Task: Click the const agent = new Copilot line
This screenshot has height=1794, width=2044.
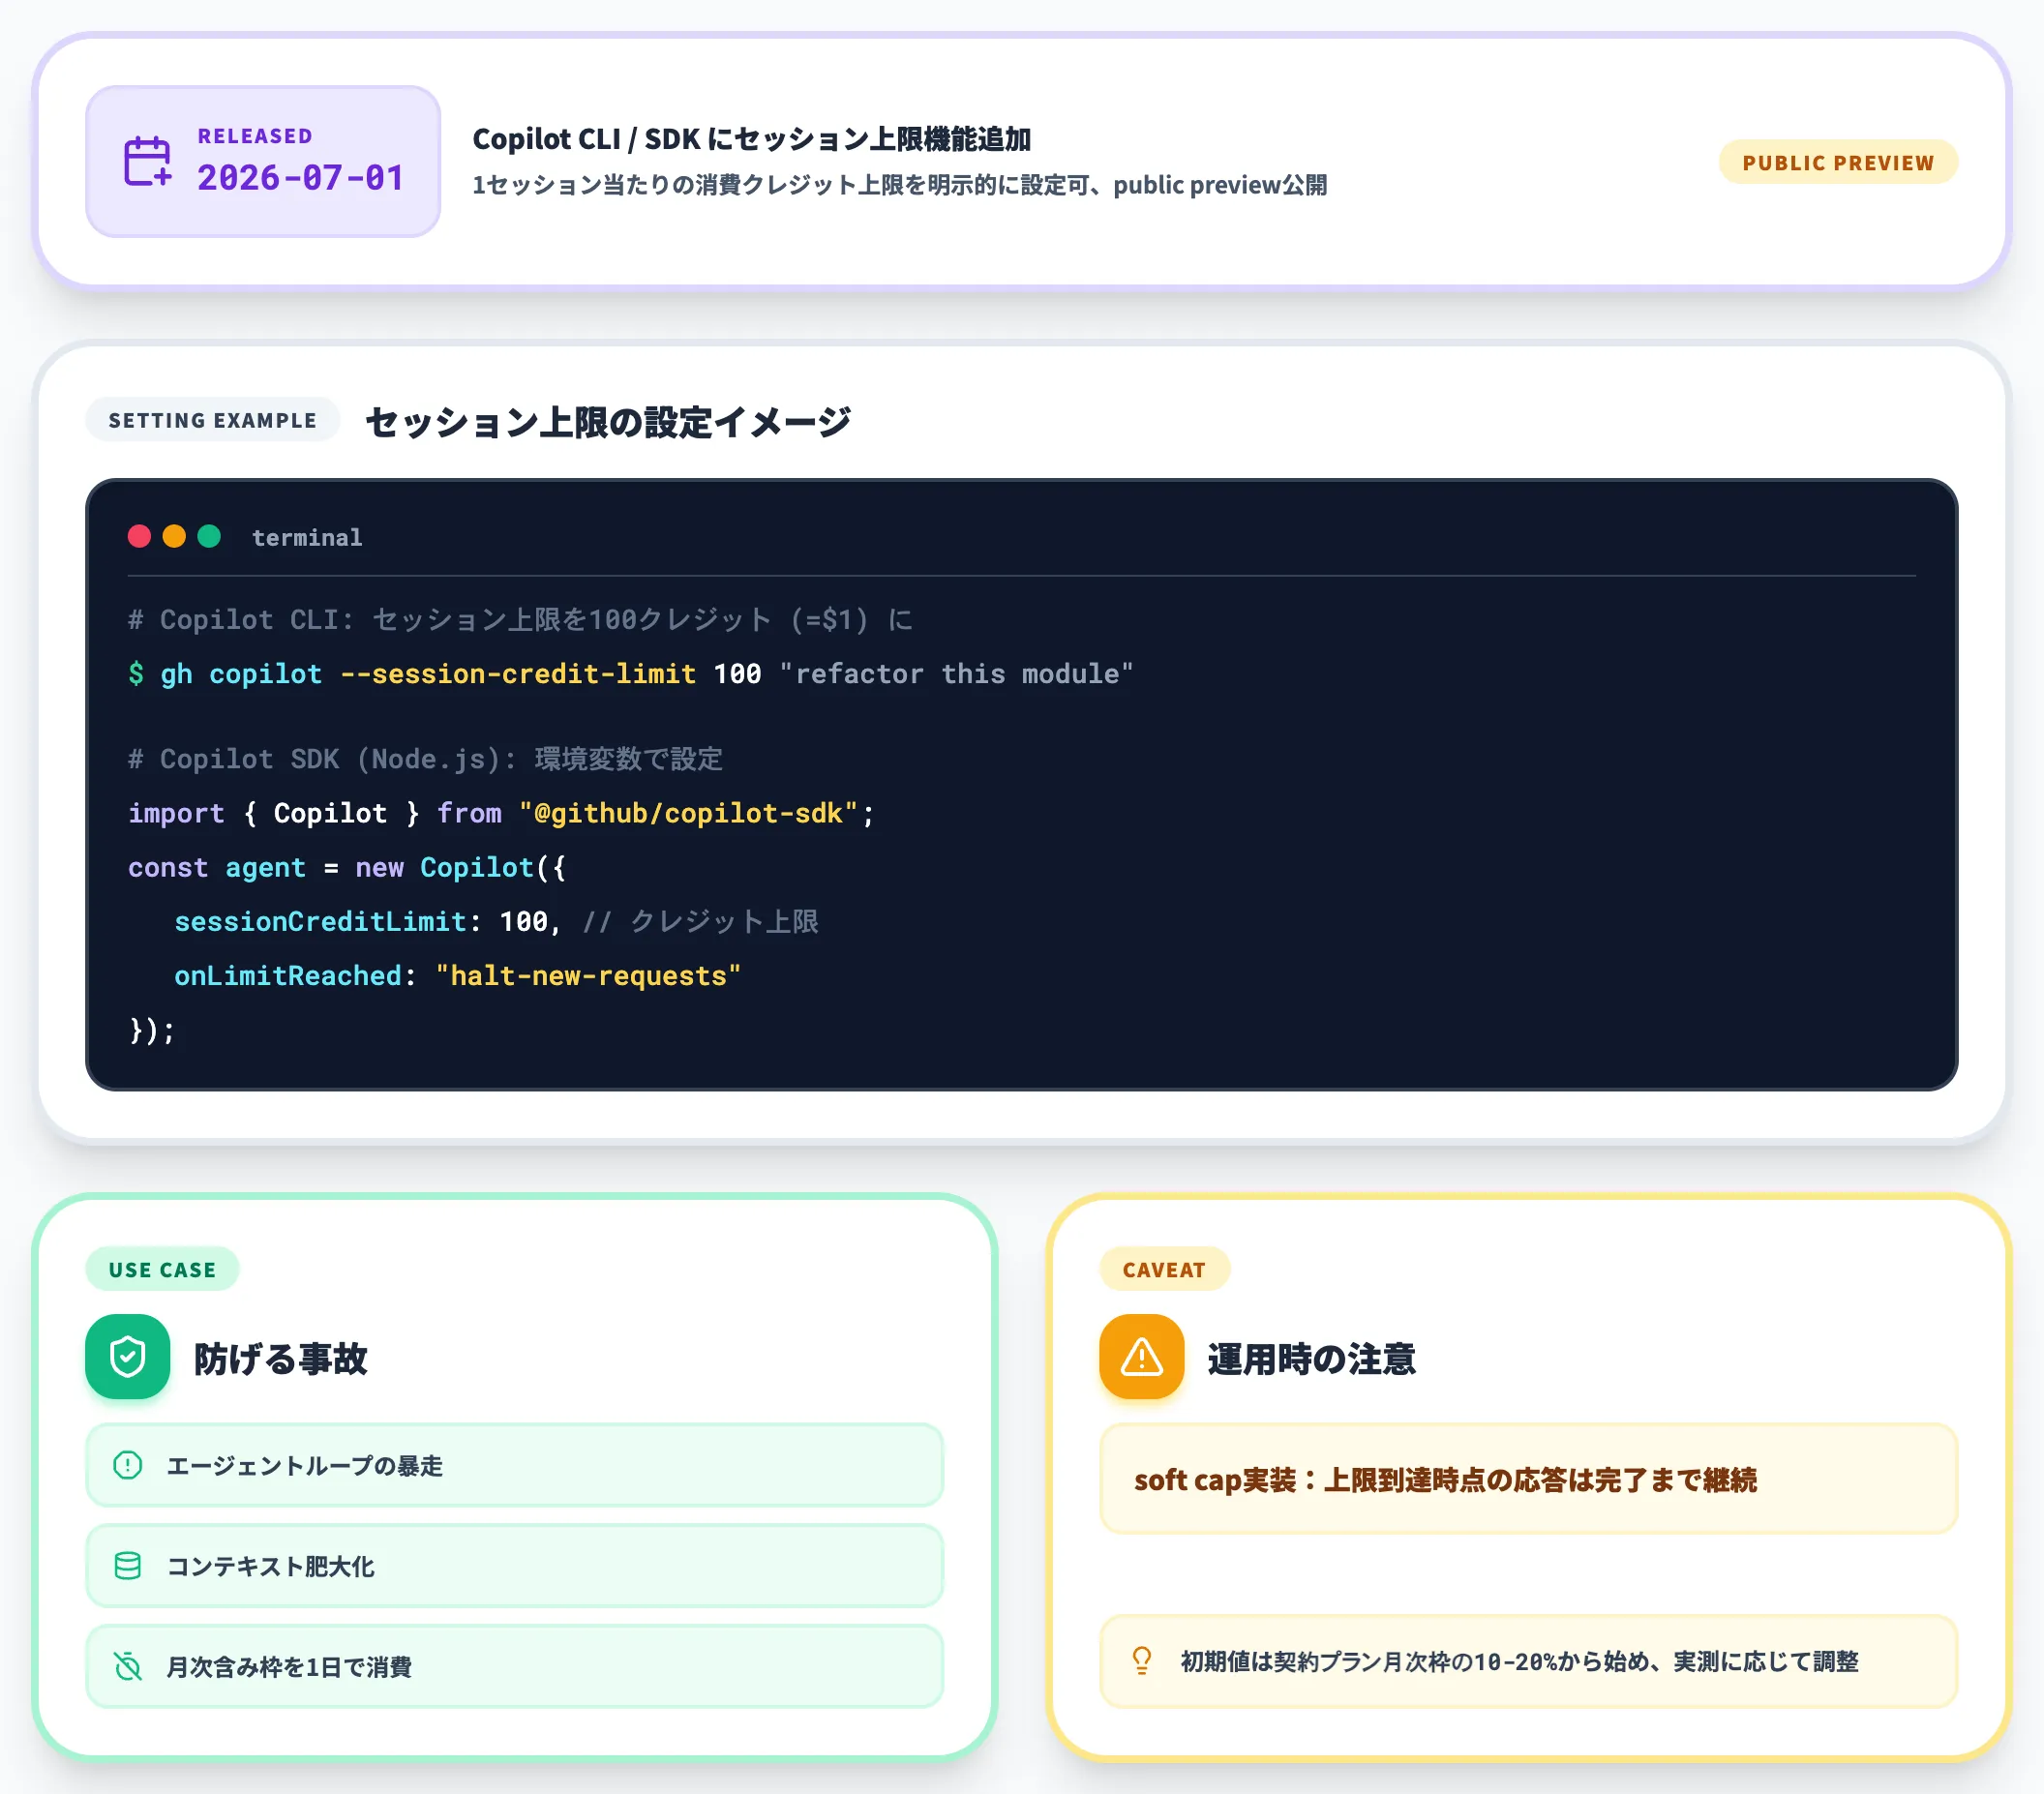Action: click(347, 867)
